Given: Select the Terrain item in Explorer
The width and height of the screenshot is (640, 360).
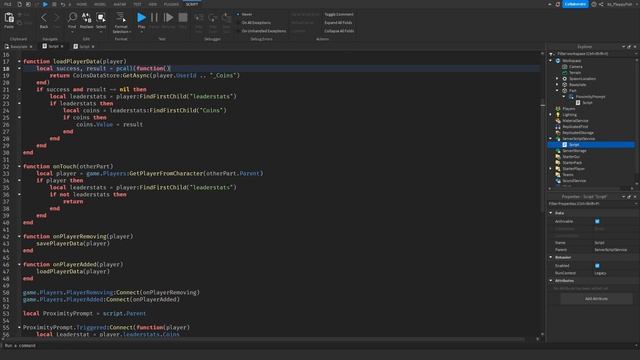Looking at the screenshot, I should (575, 73).
